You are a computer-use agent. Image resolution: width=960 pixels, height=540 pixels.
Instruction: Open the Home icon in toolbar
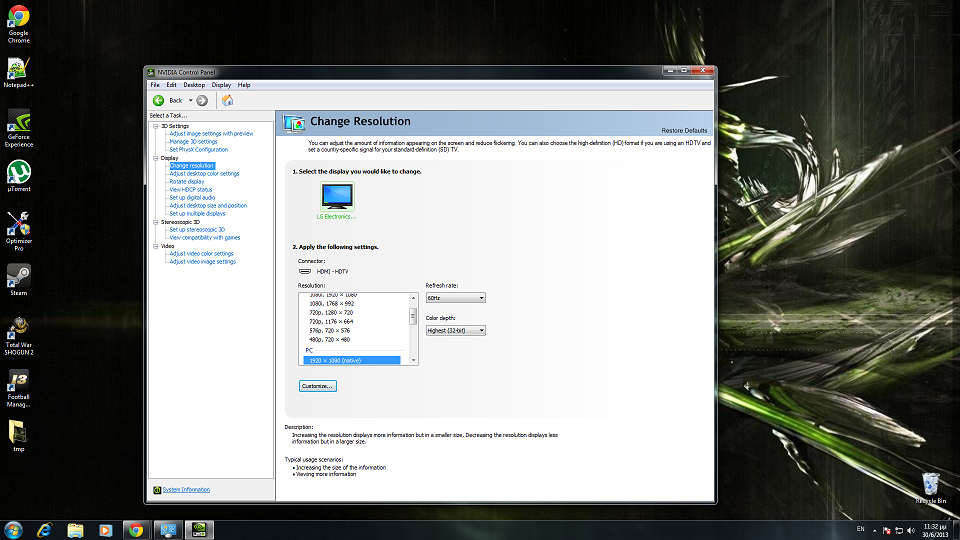[x=228, y=100]
